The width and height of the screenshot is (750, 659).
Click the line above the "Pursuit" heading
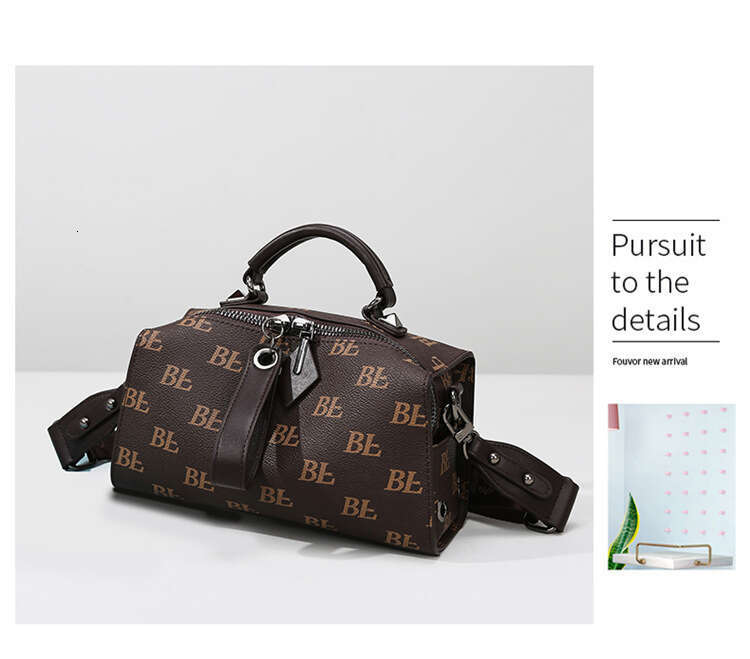click(x=665, y=220)
